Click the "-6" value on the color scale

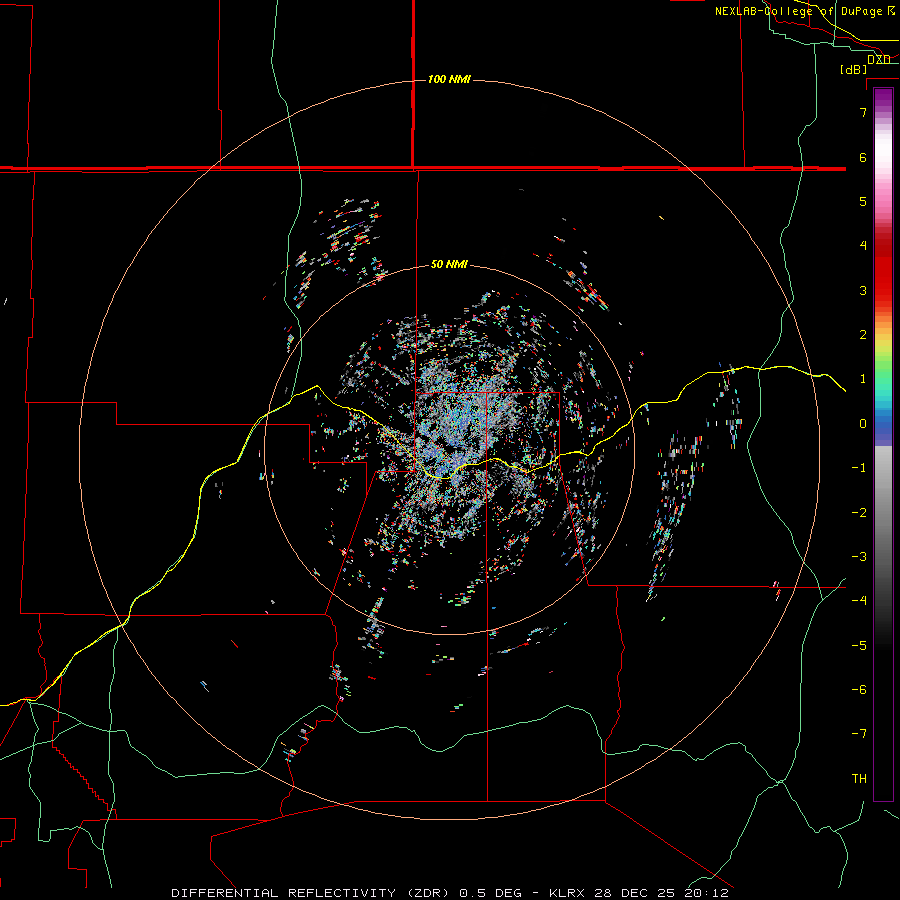tap(859, 690)
